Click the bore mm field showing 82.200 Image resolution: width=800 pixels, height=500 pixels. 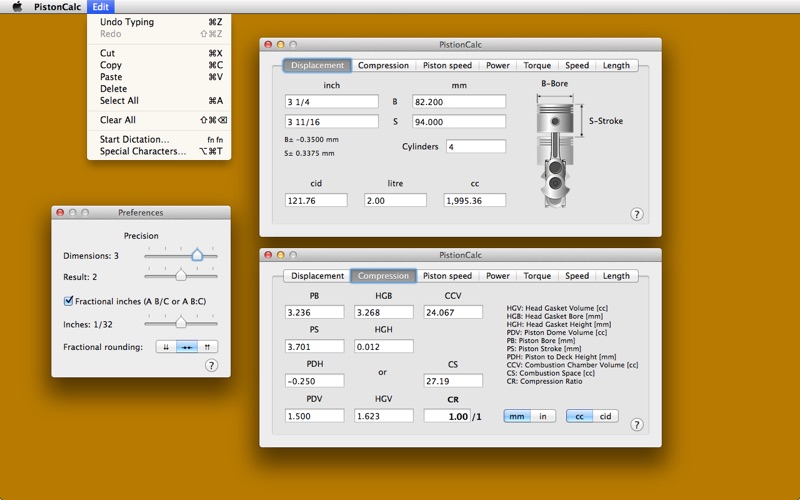(459, 102)
